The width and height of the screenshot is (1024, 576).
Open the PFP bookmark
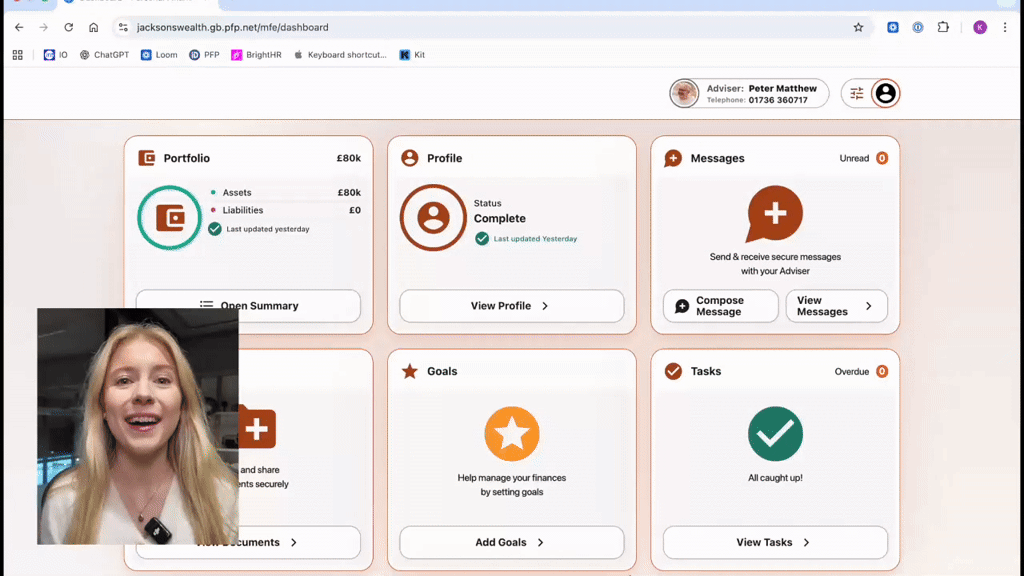click(x=204, y=55)
